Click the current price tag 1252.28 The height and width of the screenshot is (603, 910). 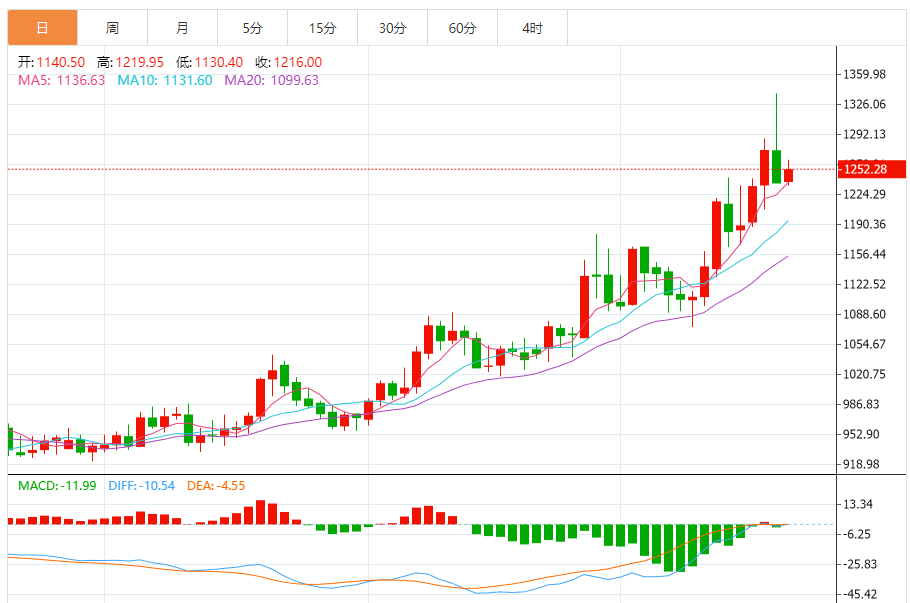871,169
